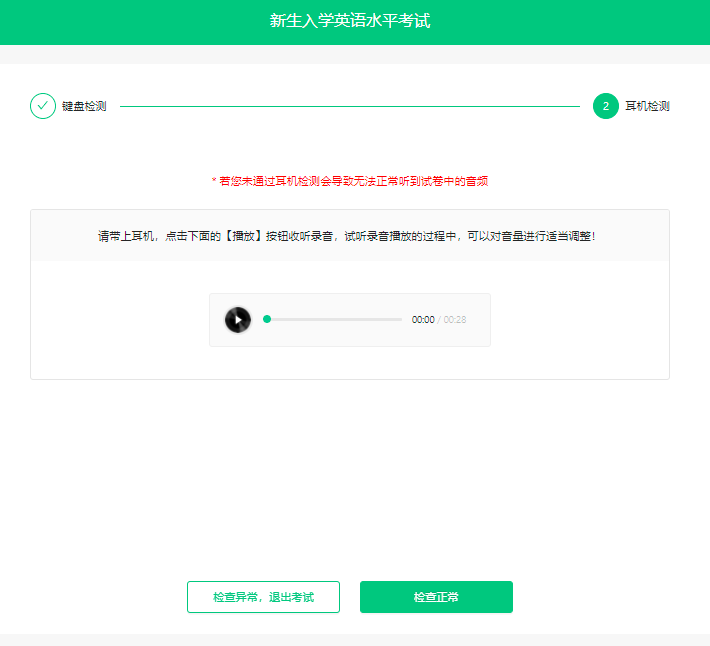Click the 00:00 current playback time

point(423,320)
